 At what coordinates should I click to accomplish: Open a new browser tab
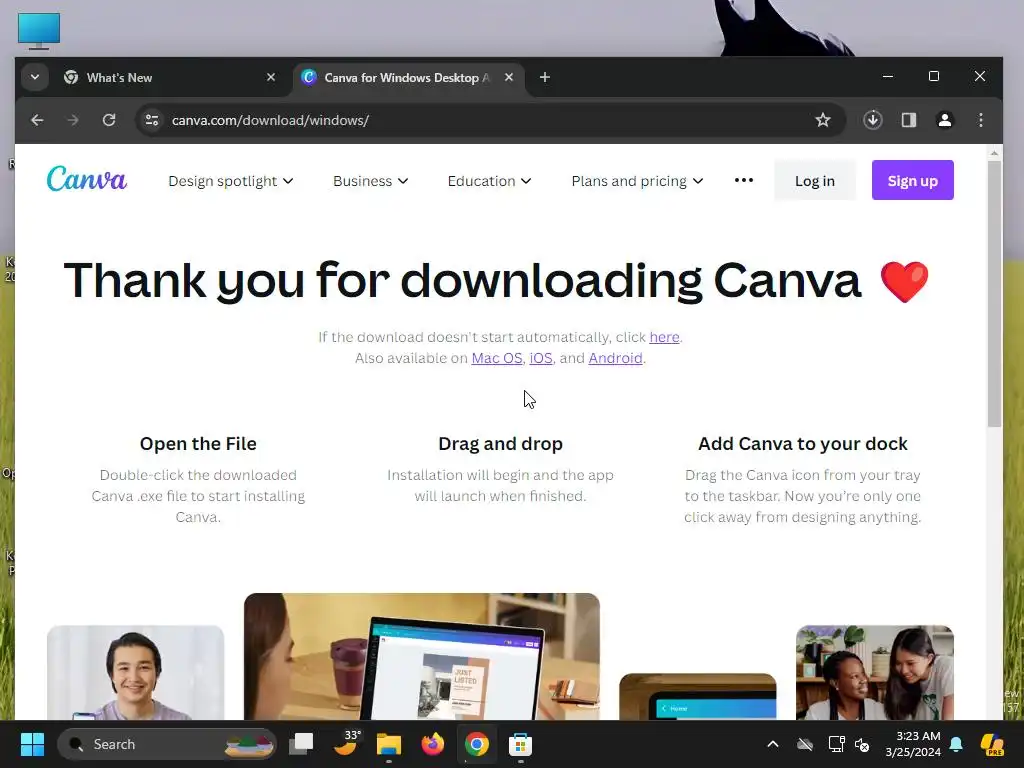tap(545, 78)
